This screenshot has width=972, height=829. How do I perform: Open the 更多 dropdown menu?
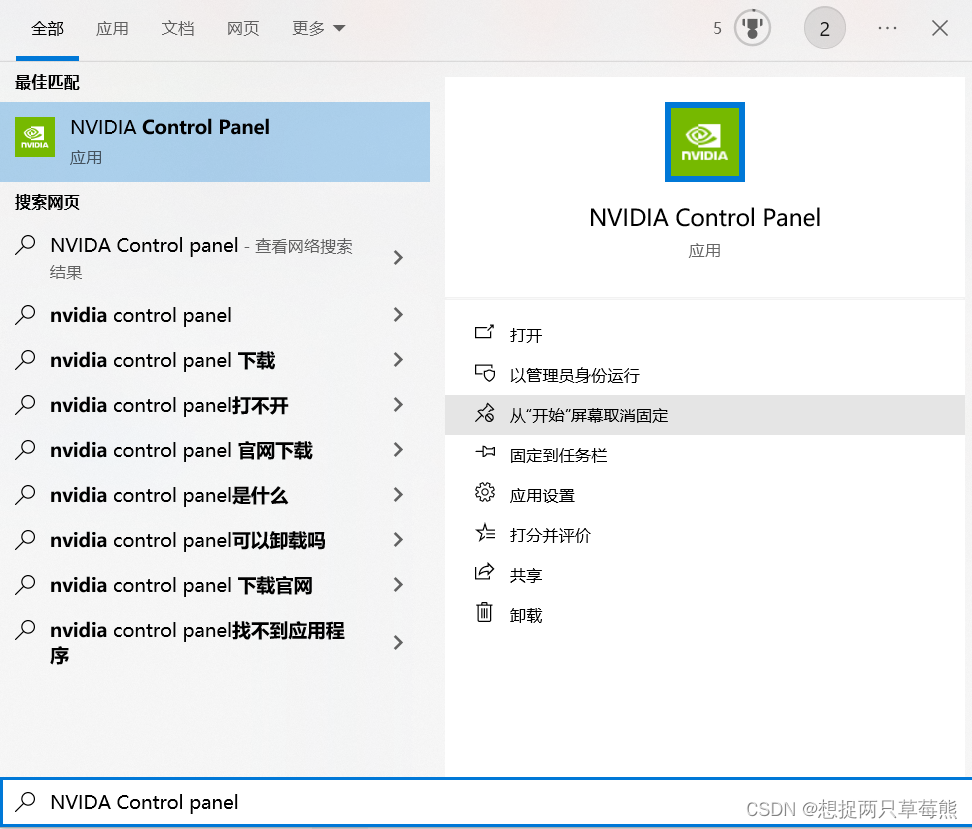pyautogui.click(x=318, y=29)
